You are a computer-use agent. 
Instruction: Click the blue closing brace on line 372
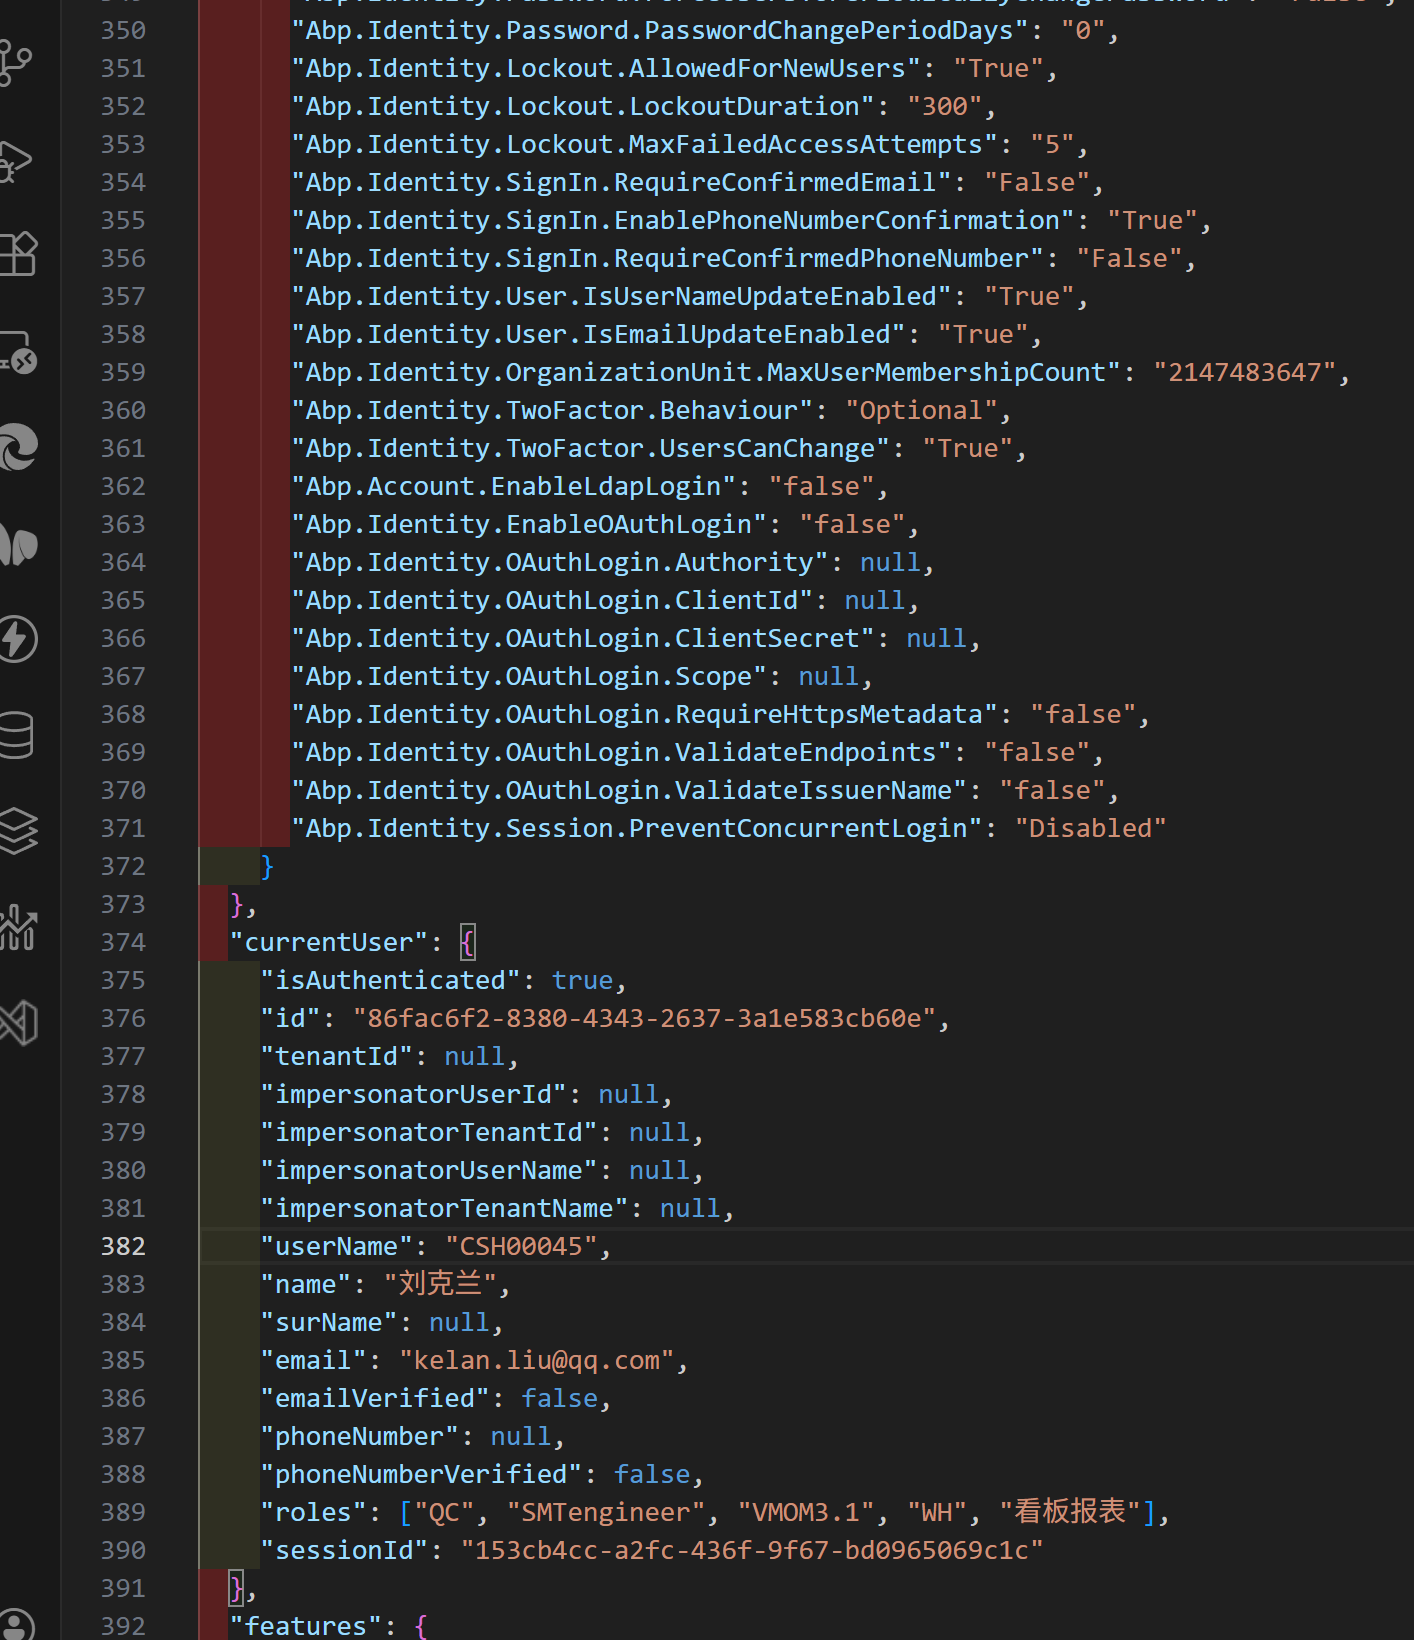pyautogui.click(x=266, y=866)
